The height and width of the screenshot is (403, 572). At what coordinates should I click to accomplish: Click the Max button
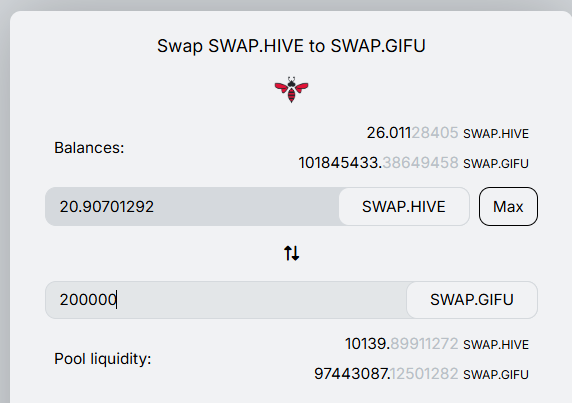(x=508, y=207)
